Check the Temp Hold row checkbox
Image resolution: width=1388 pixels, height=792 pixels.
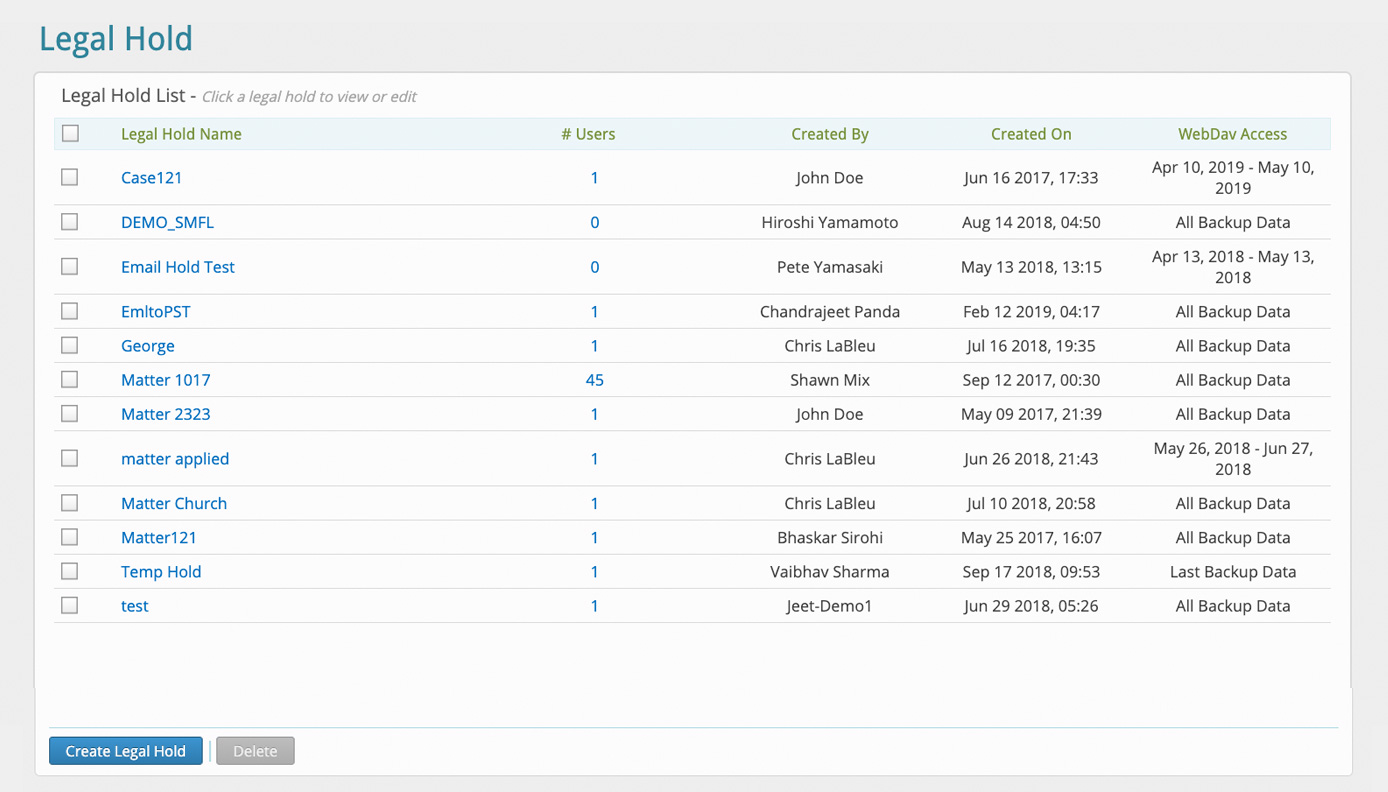click(70, 570)
